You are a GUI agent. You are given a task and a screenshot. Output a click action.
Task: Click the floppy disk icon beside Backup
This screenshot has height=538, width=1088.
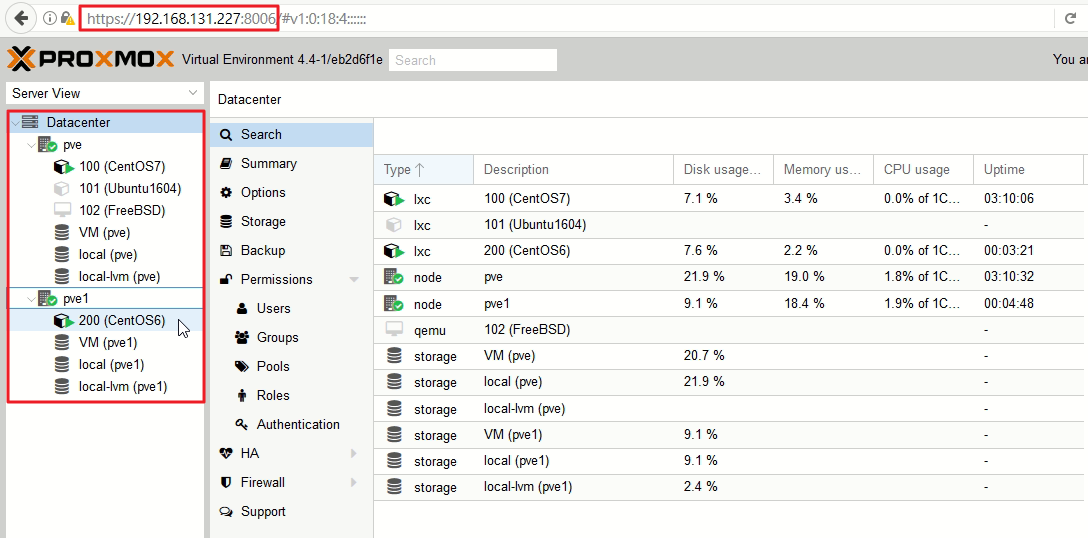[226, 251]
